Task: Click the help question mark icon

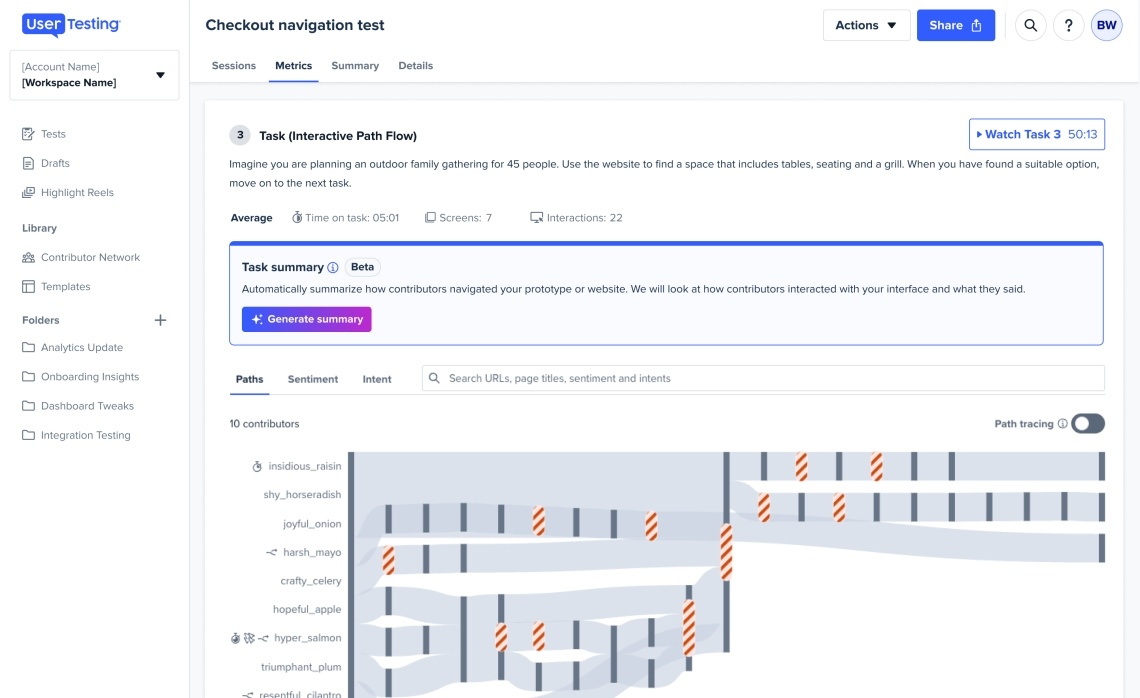Action: [1068, 25]
